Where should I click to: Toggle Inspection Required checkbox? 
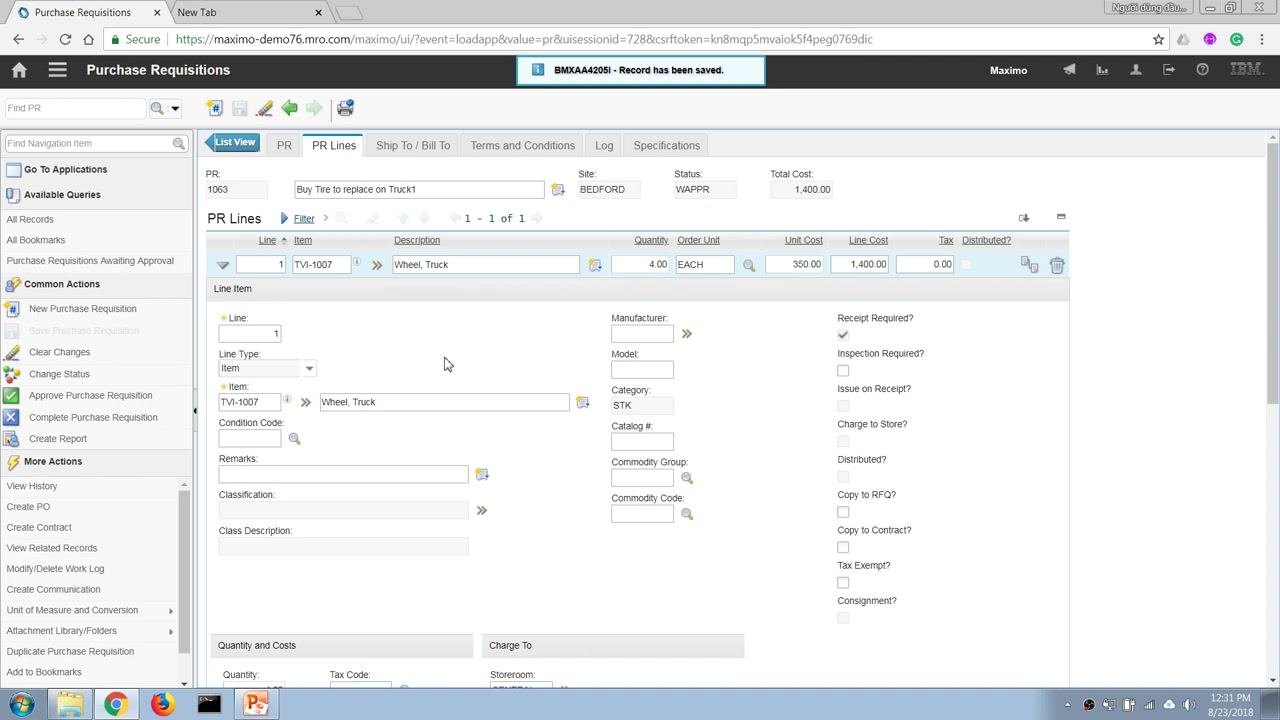843,371
